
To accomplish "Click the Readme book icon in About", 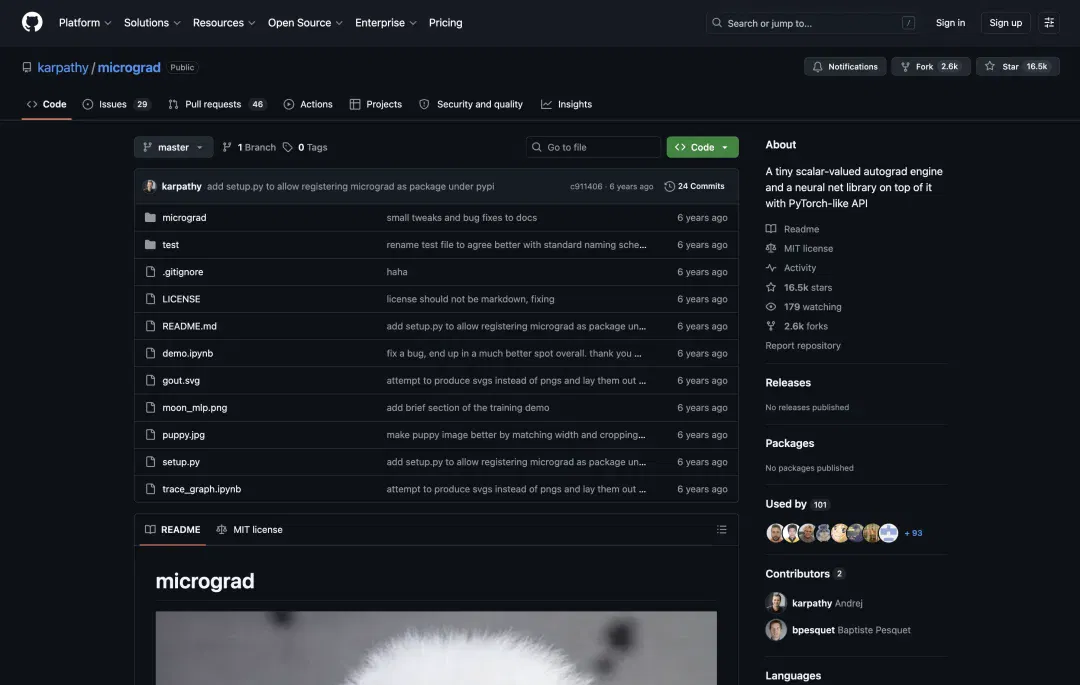I will (x=771, y=229).
